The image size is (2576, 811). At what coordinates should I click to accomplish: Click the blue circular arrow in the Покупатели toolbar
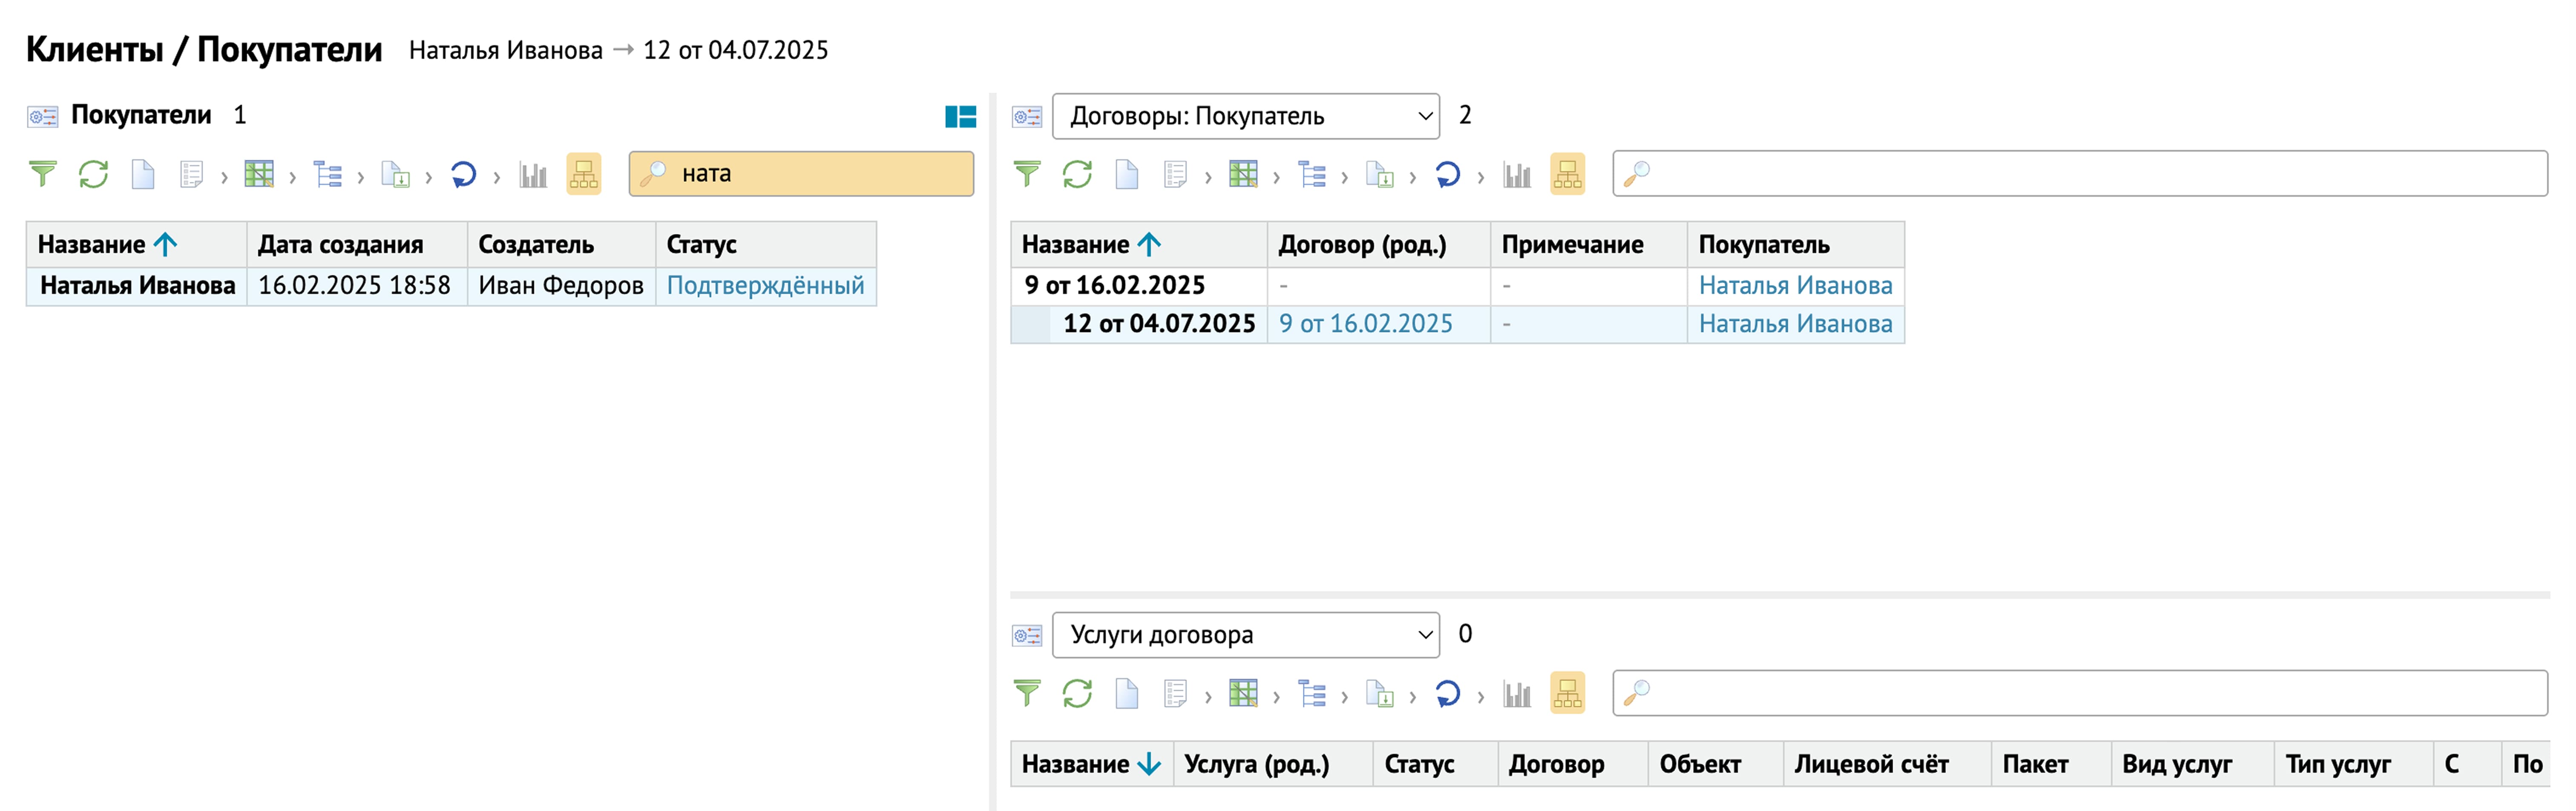click(463, 174)
